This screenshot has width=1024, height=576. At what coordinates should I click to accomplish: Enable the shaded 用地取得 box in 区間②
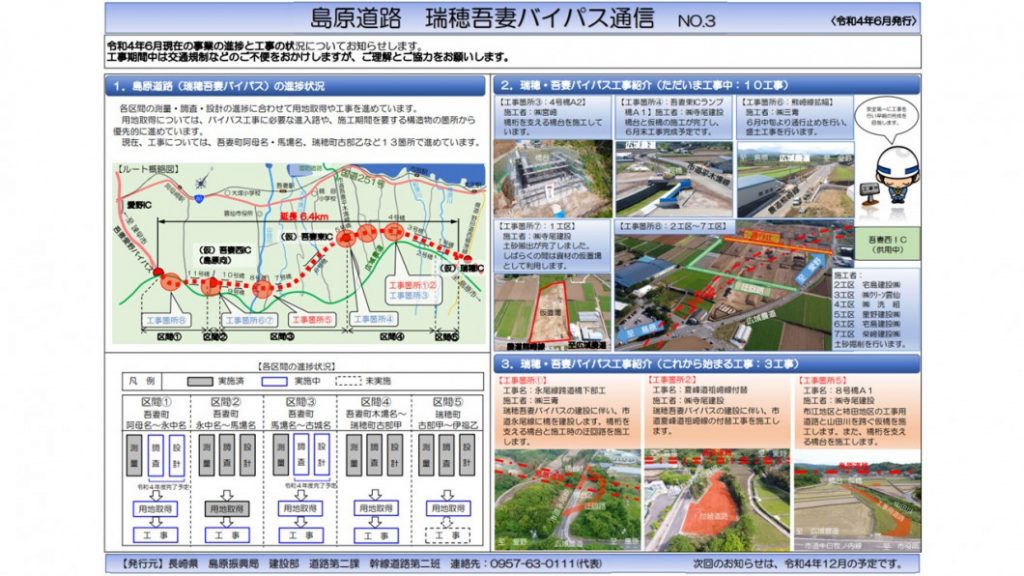click(x=227, y=509)
